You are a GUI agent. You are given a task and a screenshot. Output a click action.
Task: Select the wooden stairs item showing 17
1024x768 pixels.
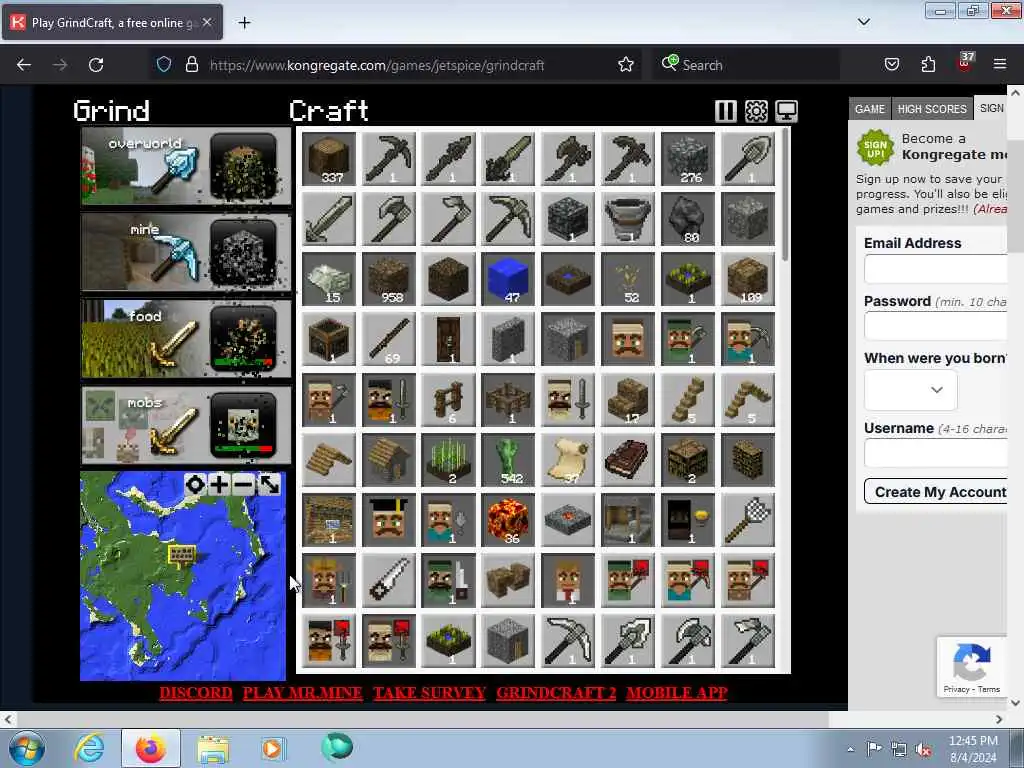point(628,399)
